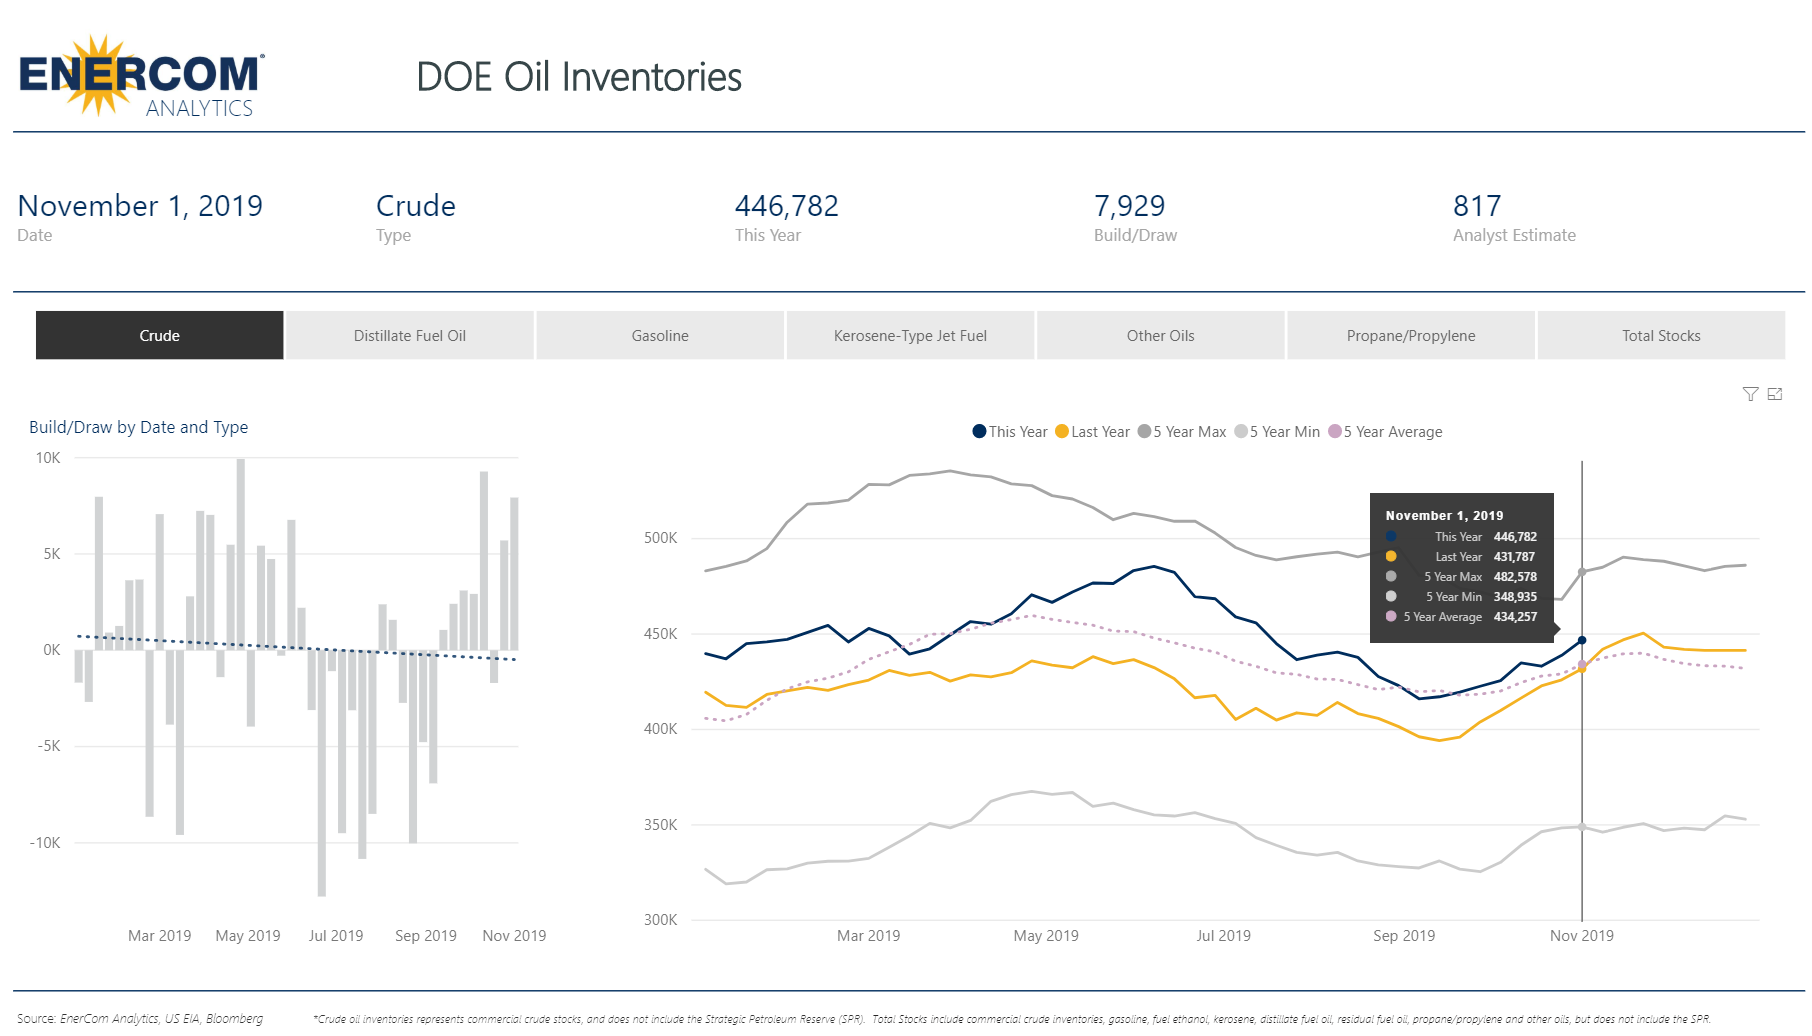Screen dimensions: 1812x1036
Task: Click Build/Draw by Date and Type title
Action: (x=139, y=427)
